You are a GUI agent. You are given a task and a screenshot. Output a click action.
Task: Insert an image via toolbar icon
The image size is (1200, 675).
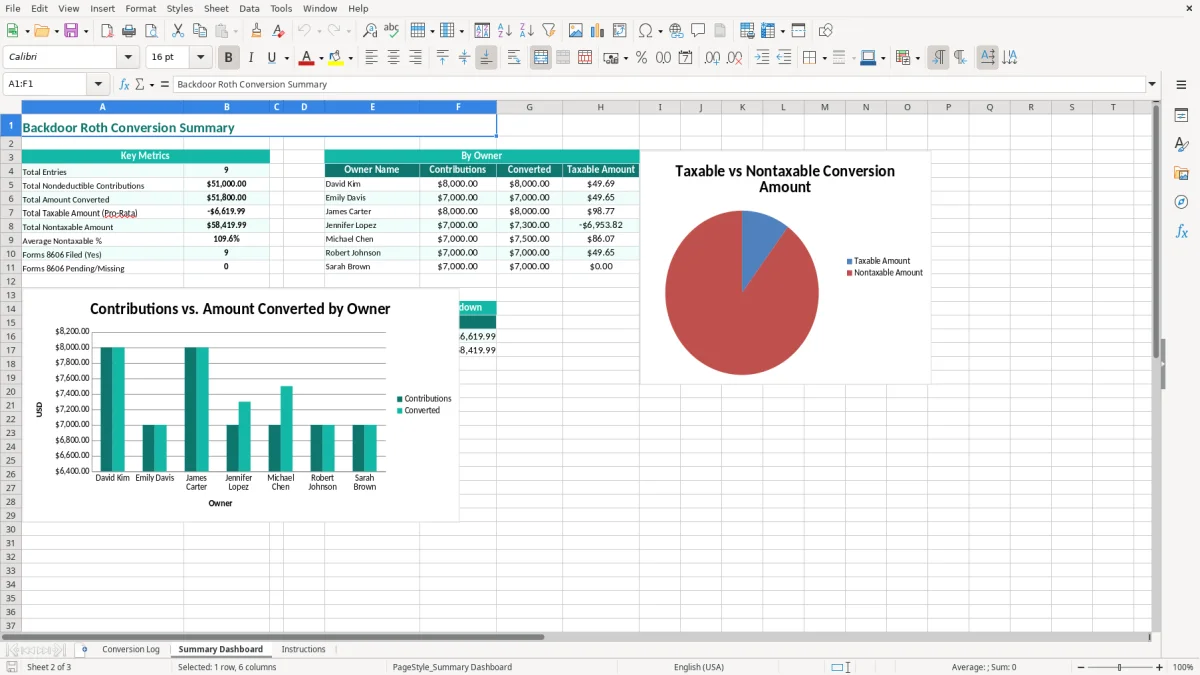point(576,31)
